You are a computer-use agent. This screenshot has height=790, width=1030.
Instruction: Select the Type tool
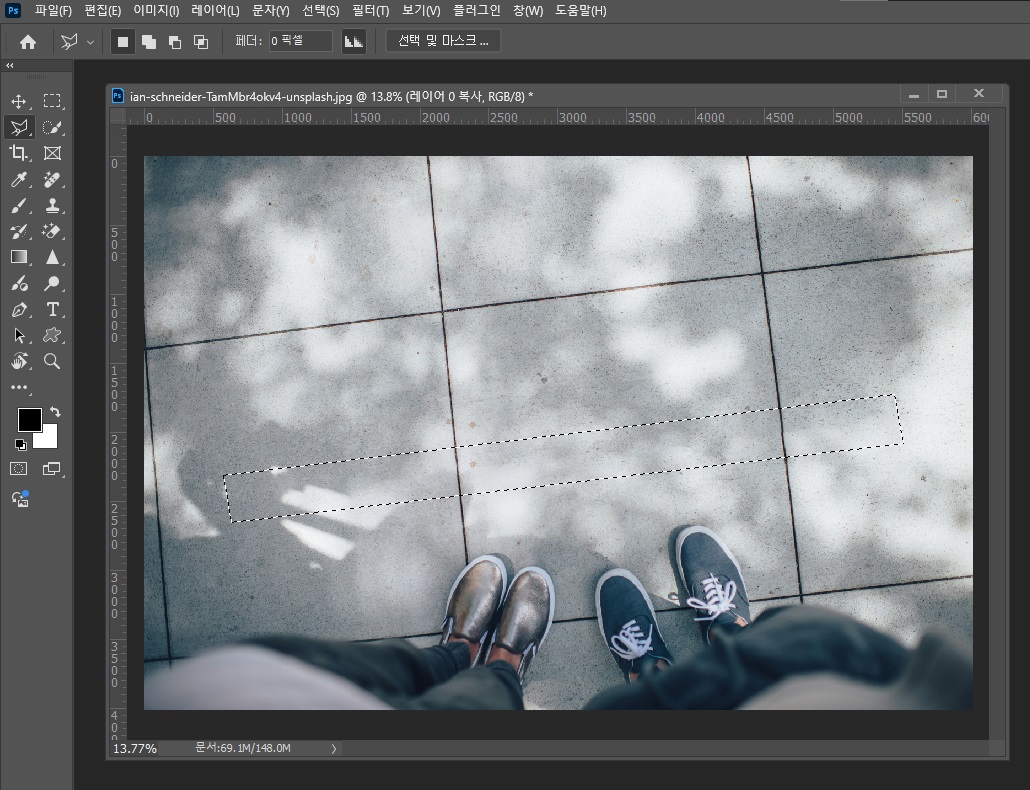click(x=52, y=309)
